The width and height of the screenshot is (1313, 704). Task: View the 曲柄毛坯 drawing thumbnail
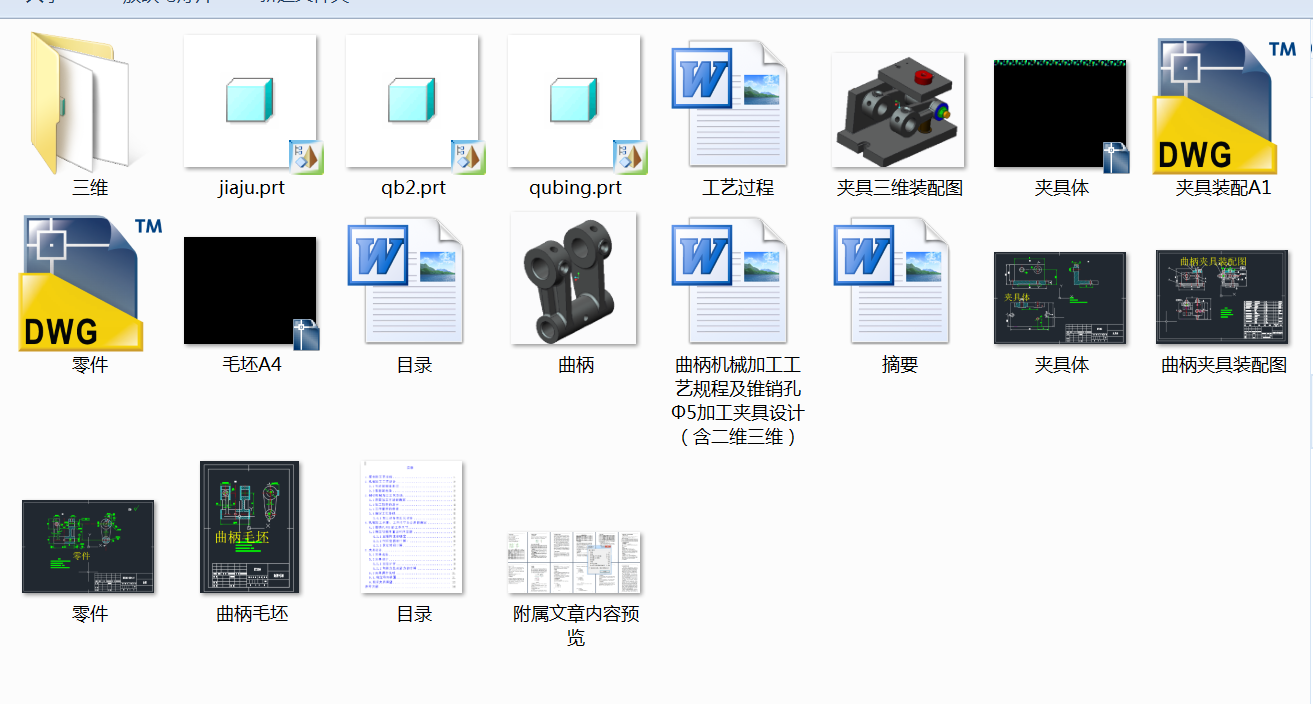coord(249,527)
